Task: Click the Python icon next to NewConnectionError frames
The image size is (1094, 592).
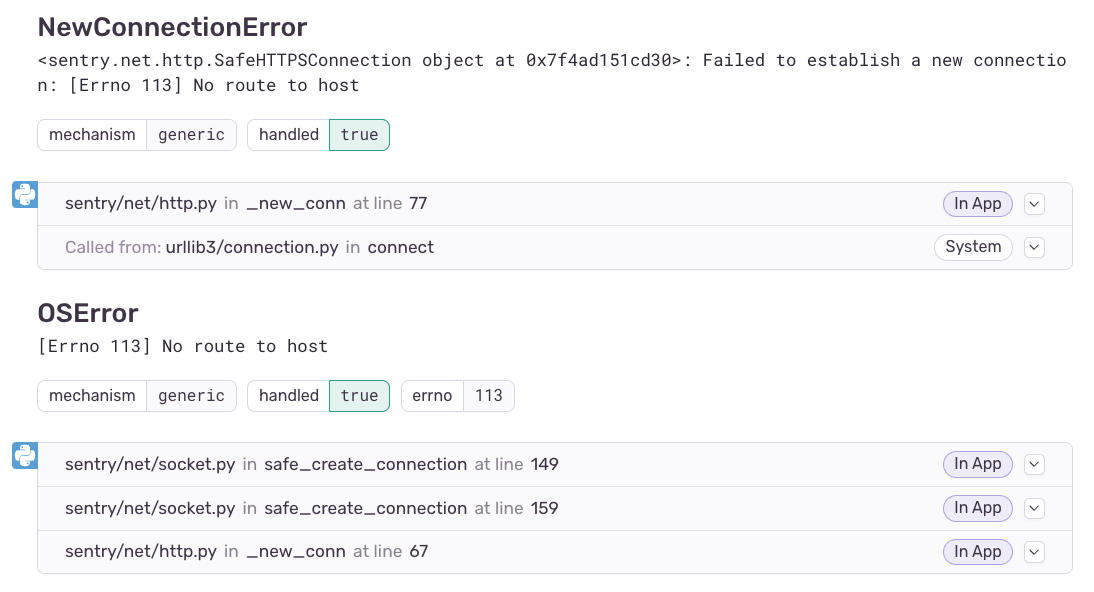Action: [24, 194]
